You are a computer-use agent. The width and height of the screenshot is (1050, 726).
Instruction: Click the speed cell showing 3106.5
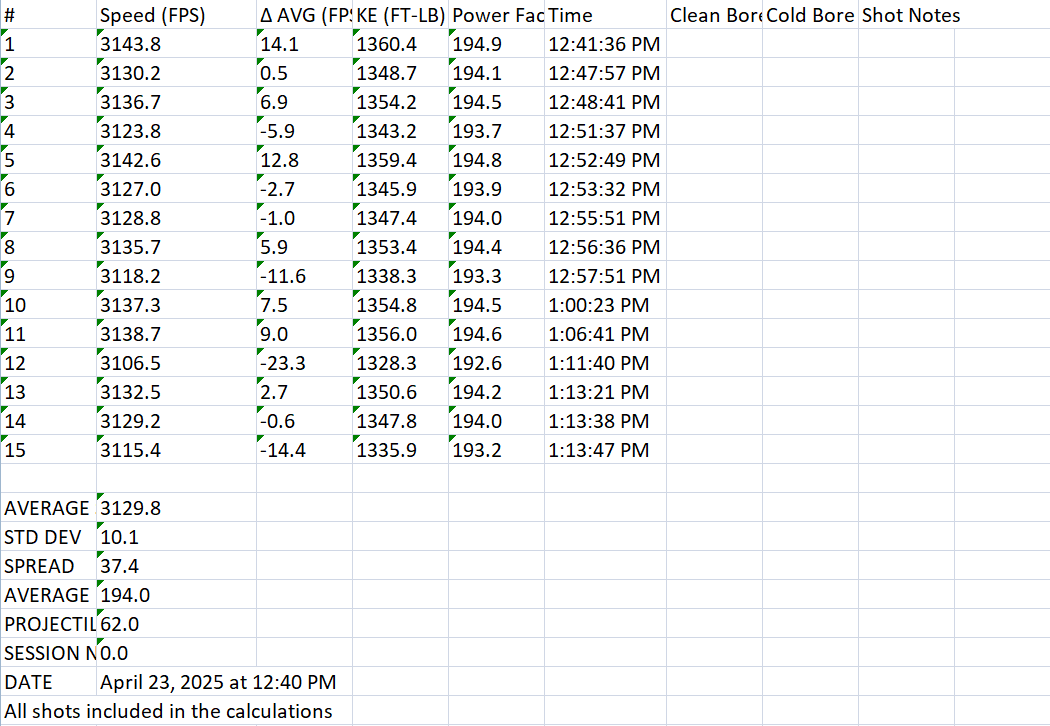(x=130, y=363)
